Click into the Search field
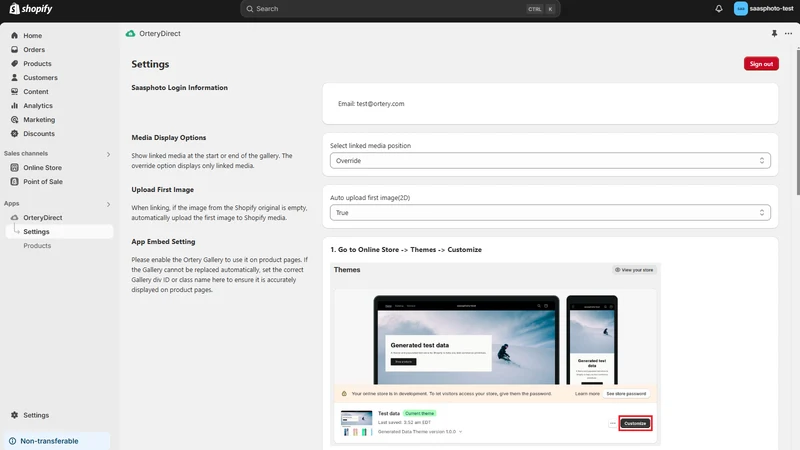Image resolution: width=800 pixels, height=450 pixels. 400,9
